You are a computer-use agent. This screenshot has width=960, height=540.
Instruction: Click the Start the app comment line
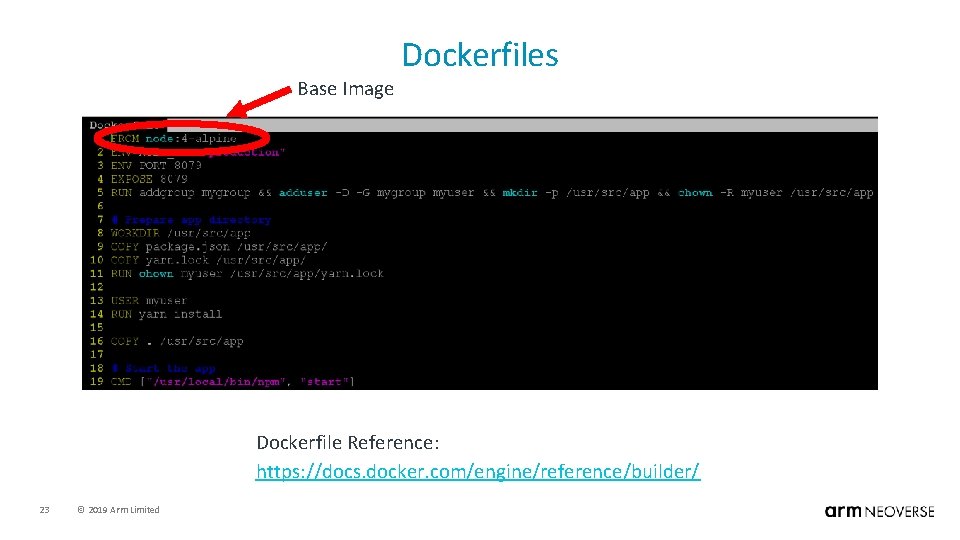coord(163,368)
